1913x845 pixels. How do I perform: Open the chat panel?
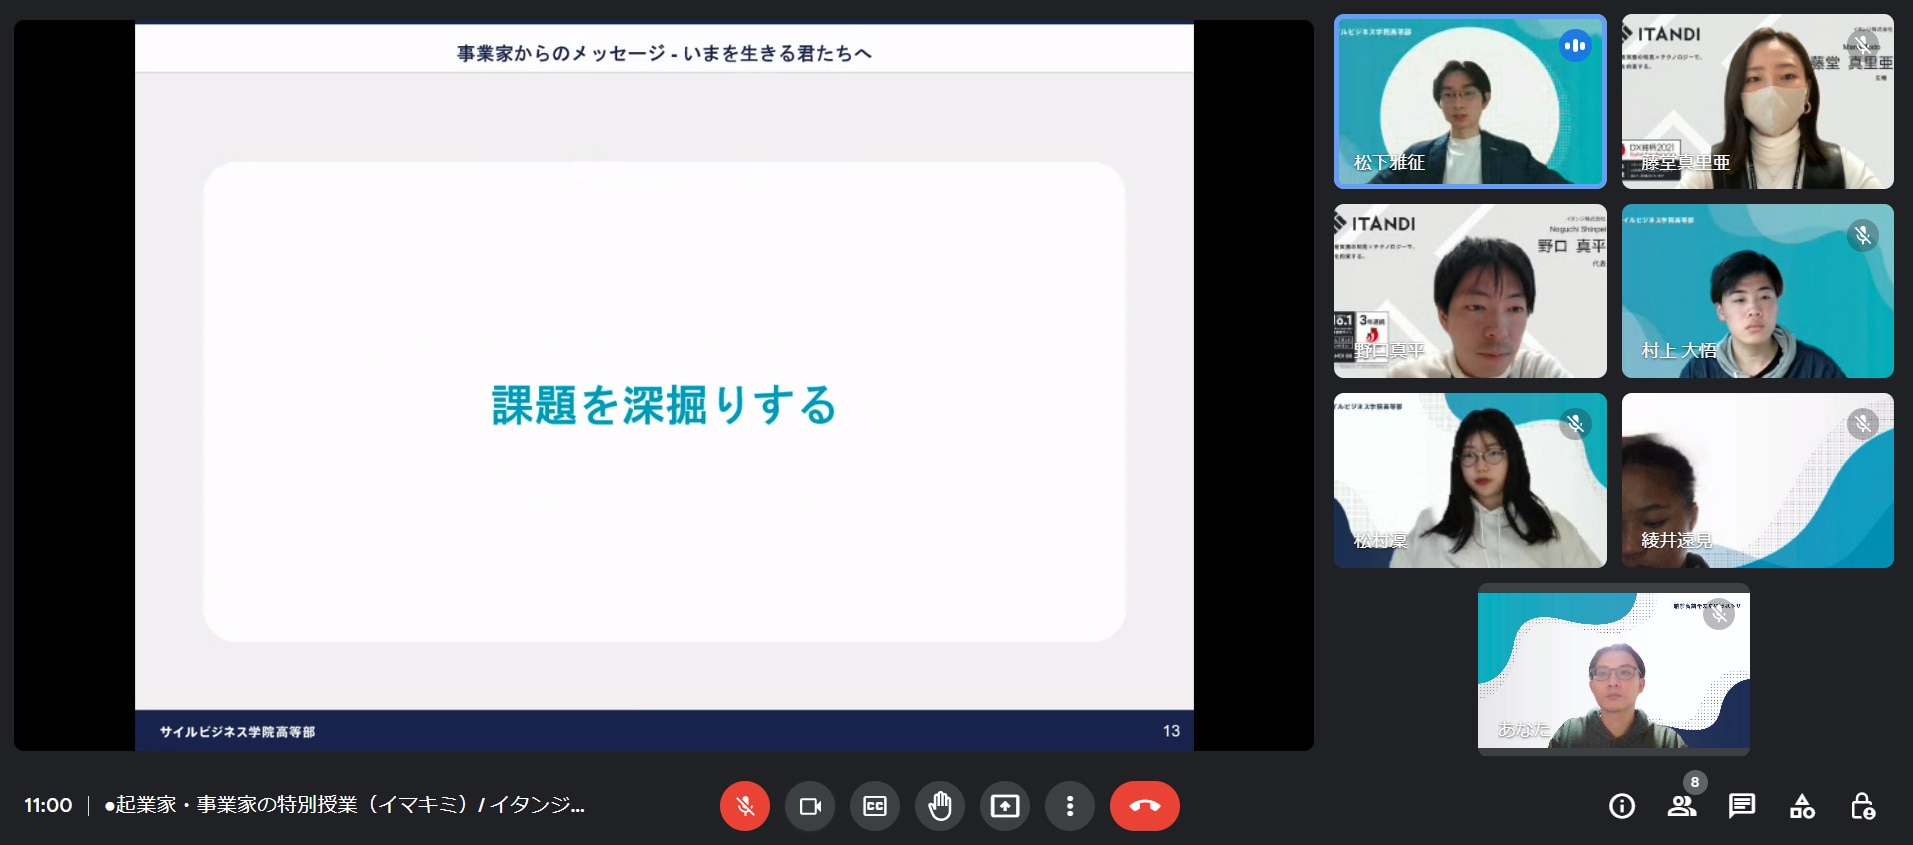tap(1742, 806)
